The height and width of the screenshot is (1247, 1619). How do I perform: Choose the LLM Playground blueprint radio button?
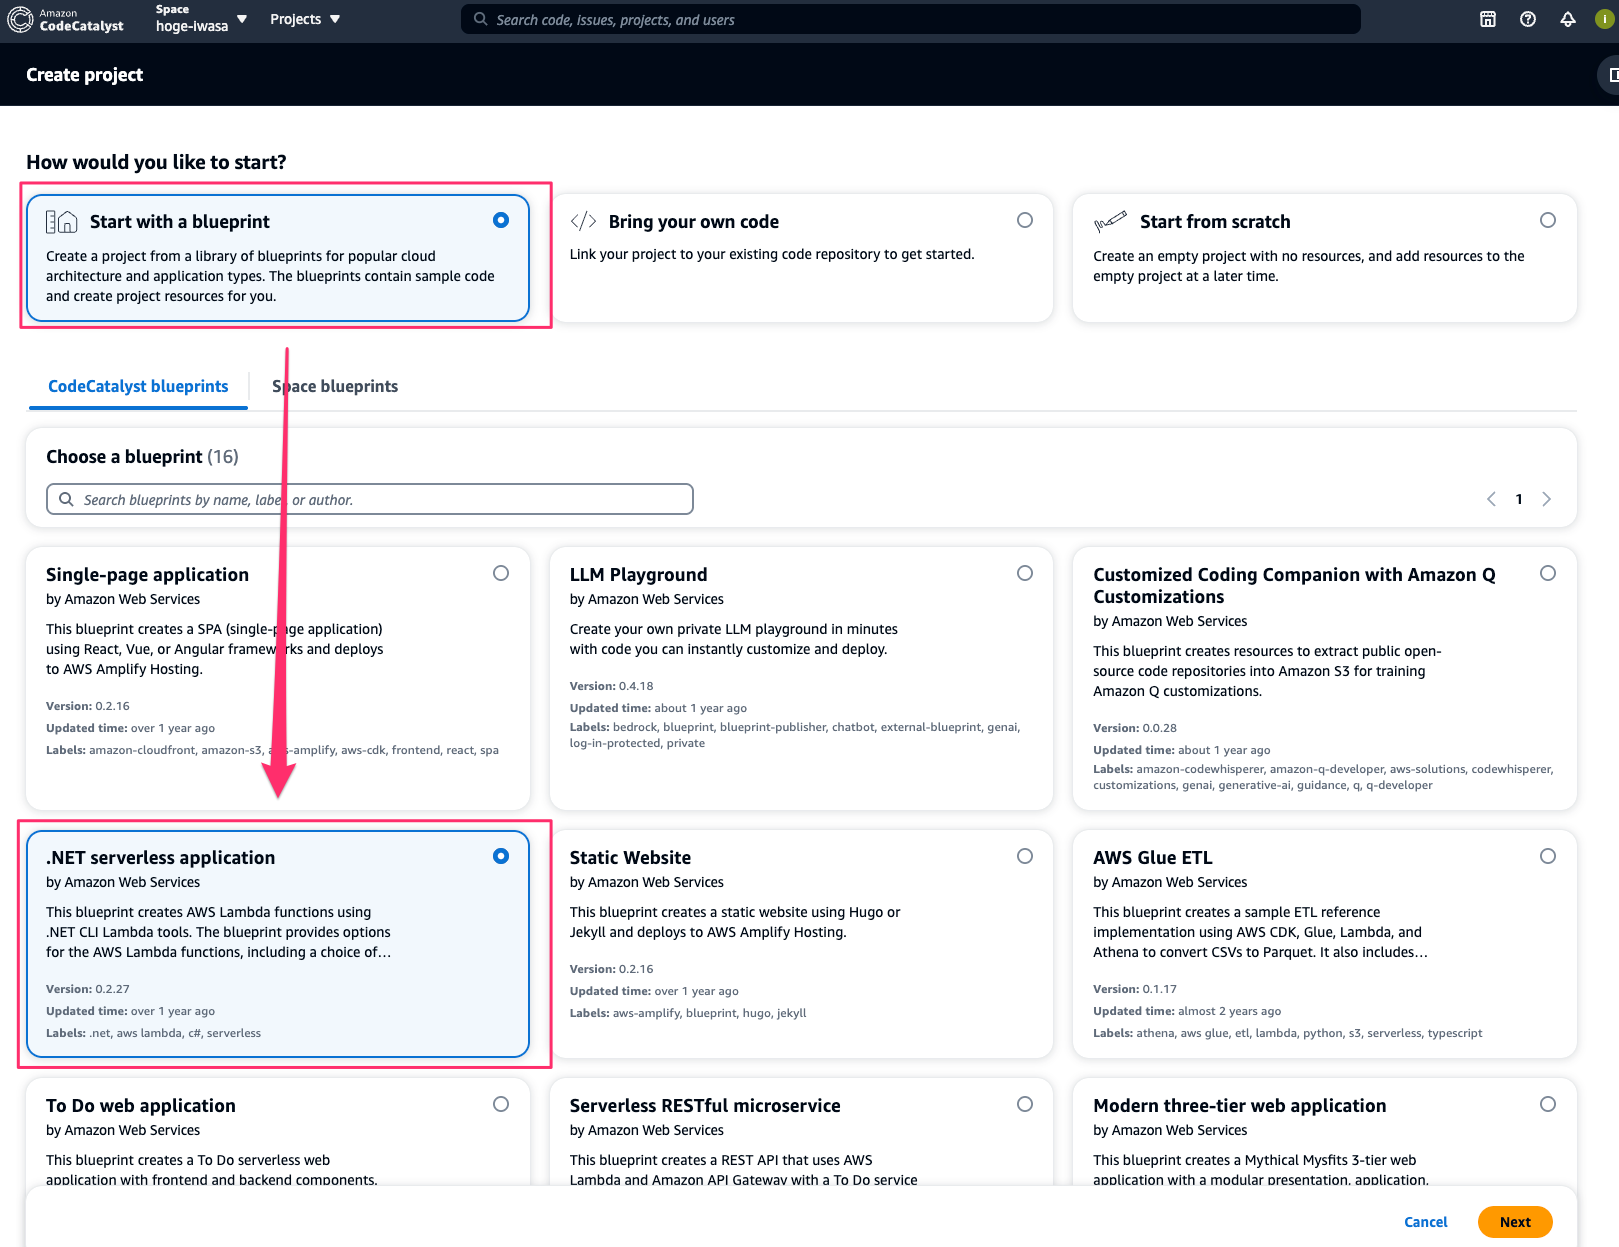click(x=1025, y=573)
